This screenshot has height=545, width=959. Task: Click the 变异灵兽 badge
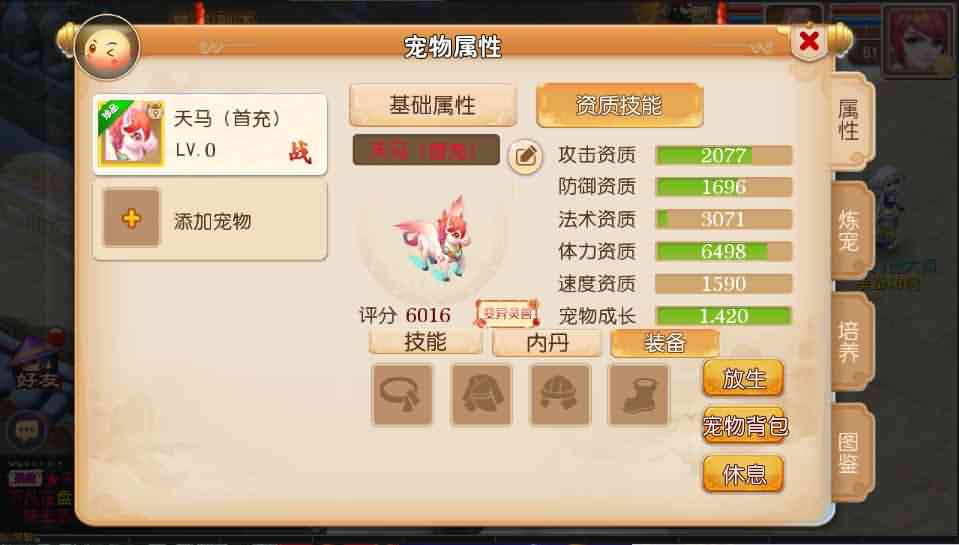click(x=507, y=314)
